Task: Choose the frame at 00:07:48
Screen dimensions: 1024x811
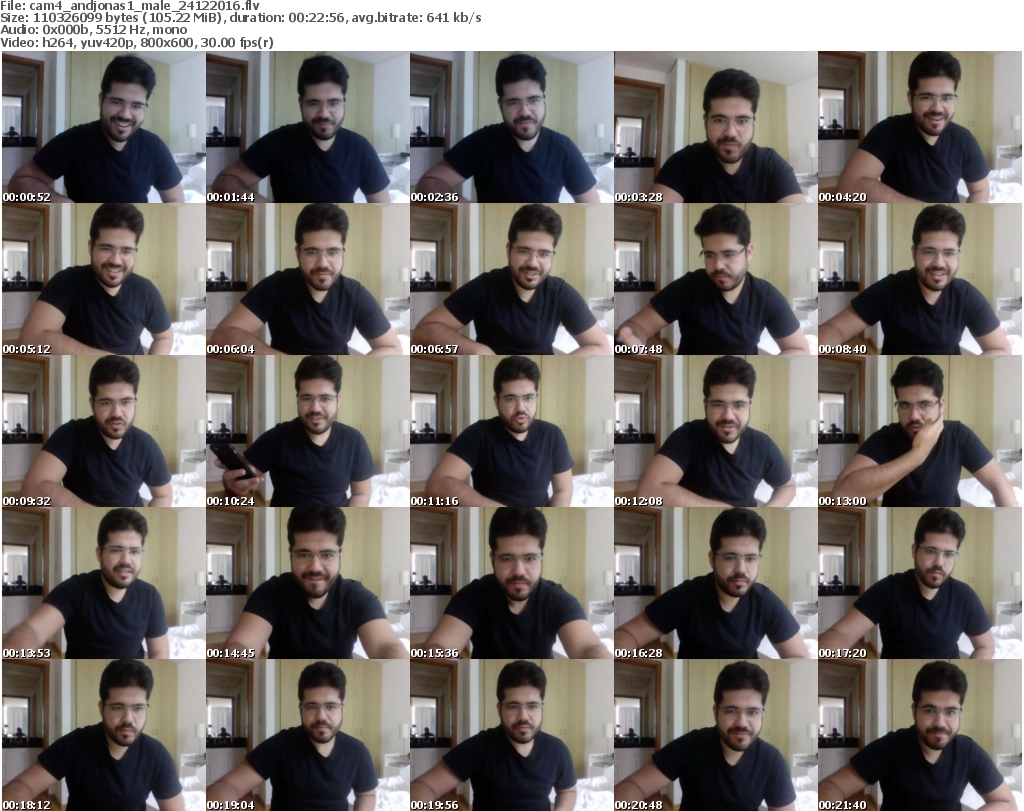Action: click(x=716, y=279)
